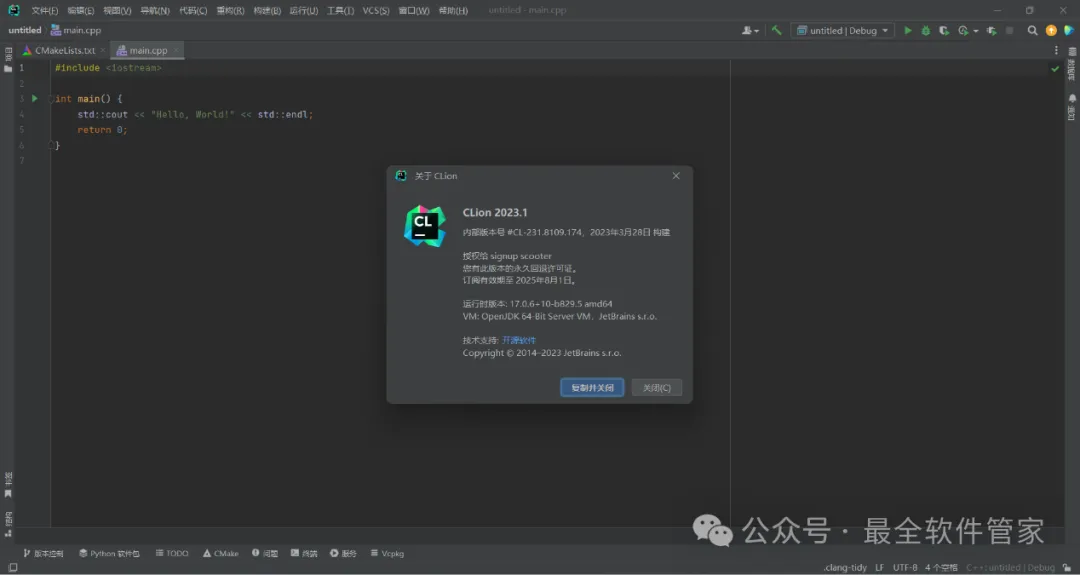Click the 复制并关闭 button in About dialog
The image size is (1080, 575).
[592, 388]
